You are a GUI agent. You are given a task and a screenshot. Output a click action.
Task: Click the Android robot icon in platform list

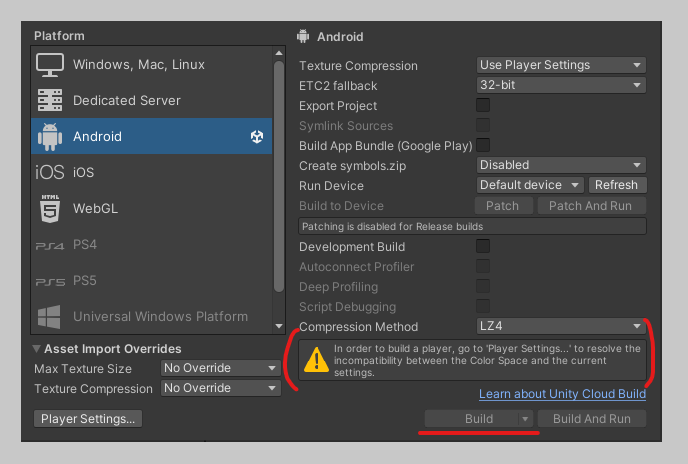click(x=50, y=137)
